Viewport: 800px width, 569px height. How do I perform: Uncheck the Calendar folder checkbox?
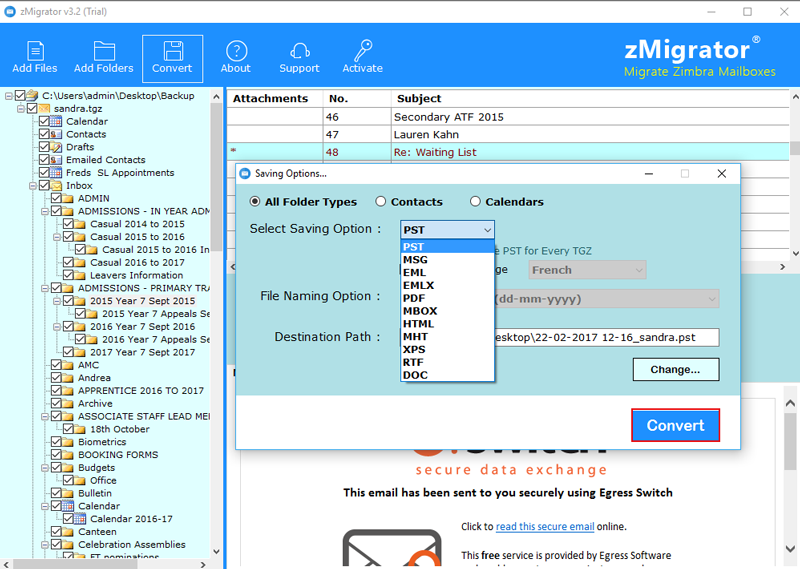(x=44, y=121)
